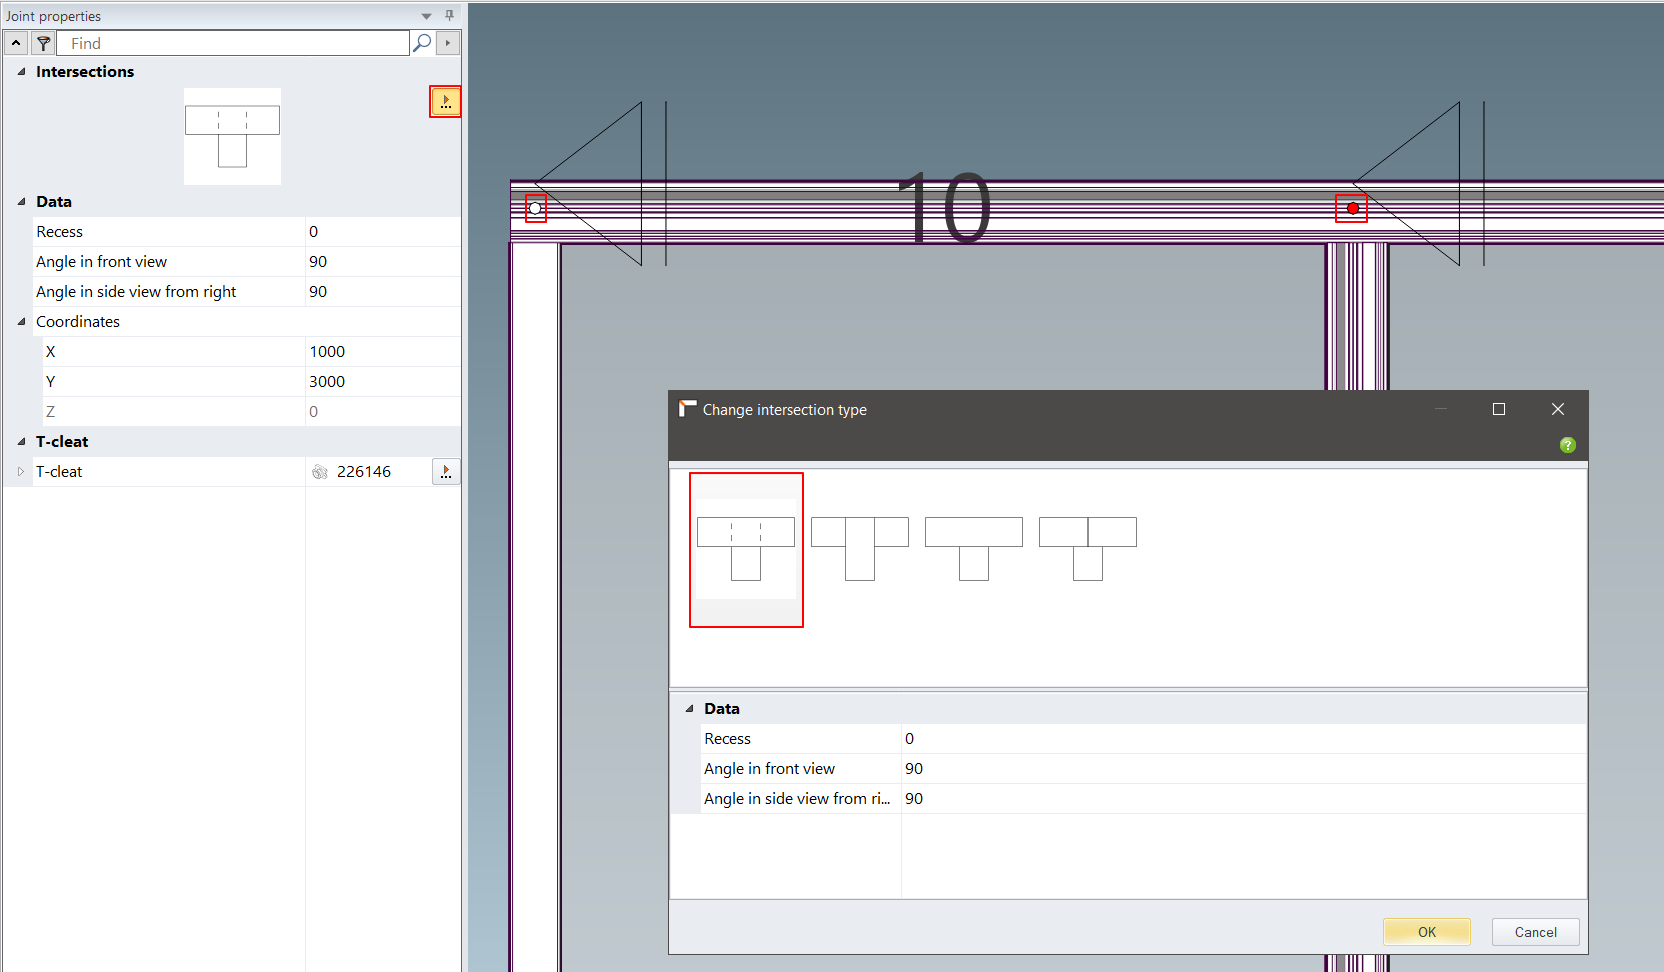Open the green help icon in dialog
The height and width of the screenshot is (972, 1664).
pos(1567,445)
